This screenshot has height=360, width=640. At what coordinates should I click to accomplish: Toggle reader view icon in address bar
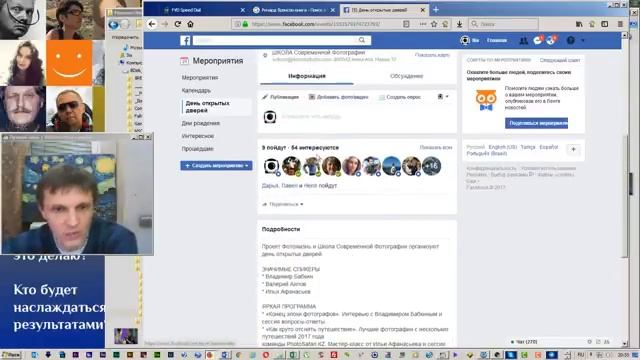click(x=406, y=24)
